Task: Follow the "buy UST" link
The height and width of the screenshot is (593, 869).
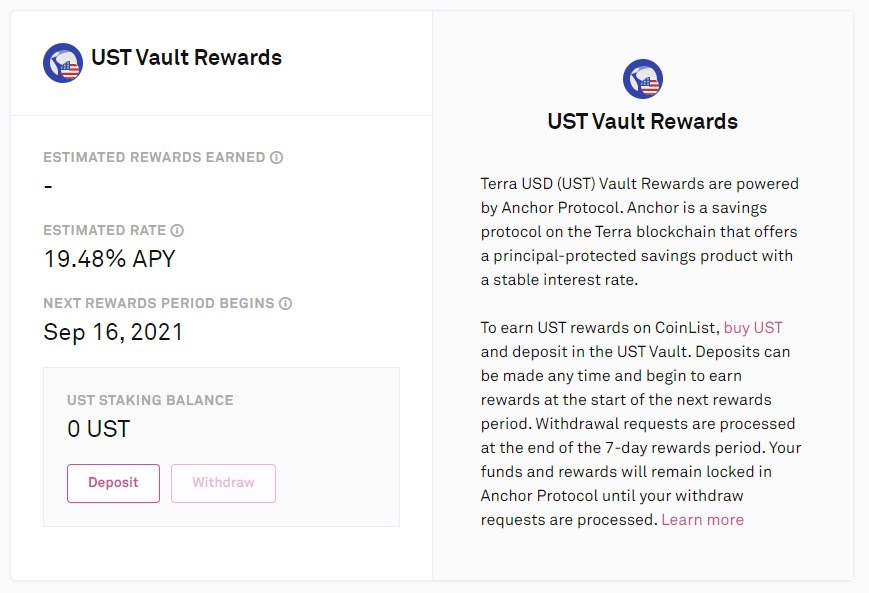Action: pos(753,328)
